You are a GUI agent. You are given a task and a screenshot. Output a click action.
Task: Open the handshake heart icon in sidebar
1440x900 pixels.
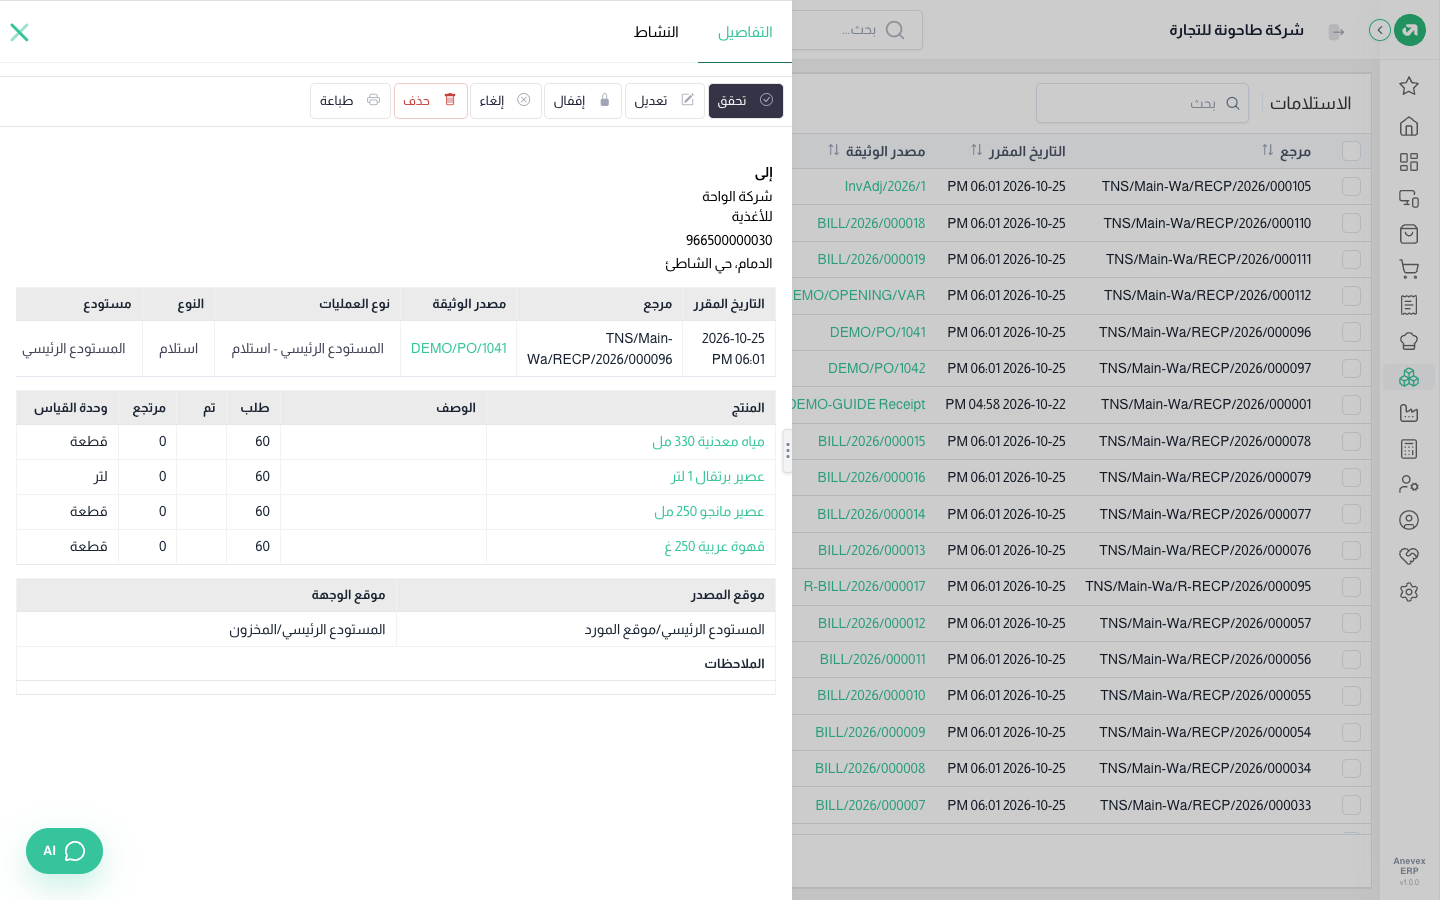[x=1409, y=556]
